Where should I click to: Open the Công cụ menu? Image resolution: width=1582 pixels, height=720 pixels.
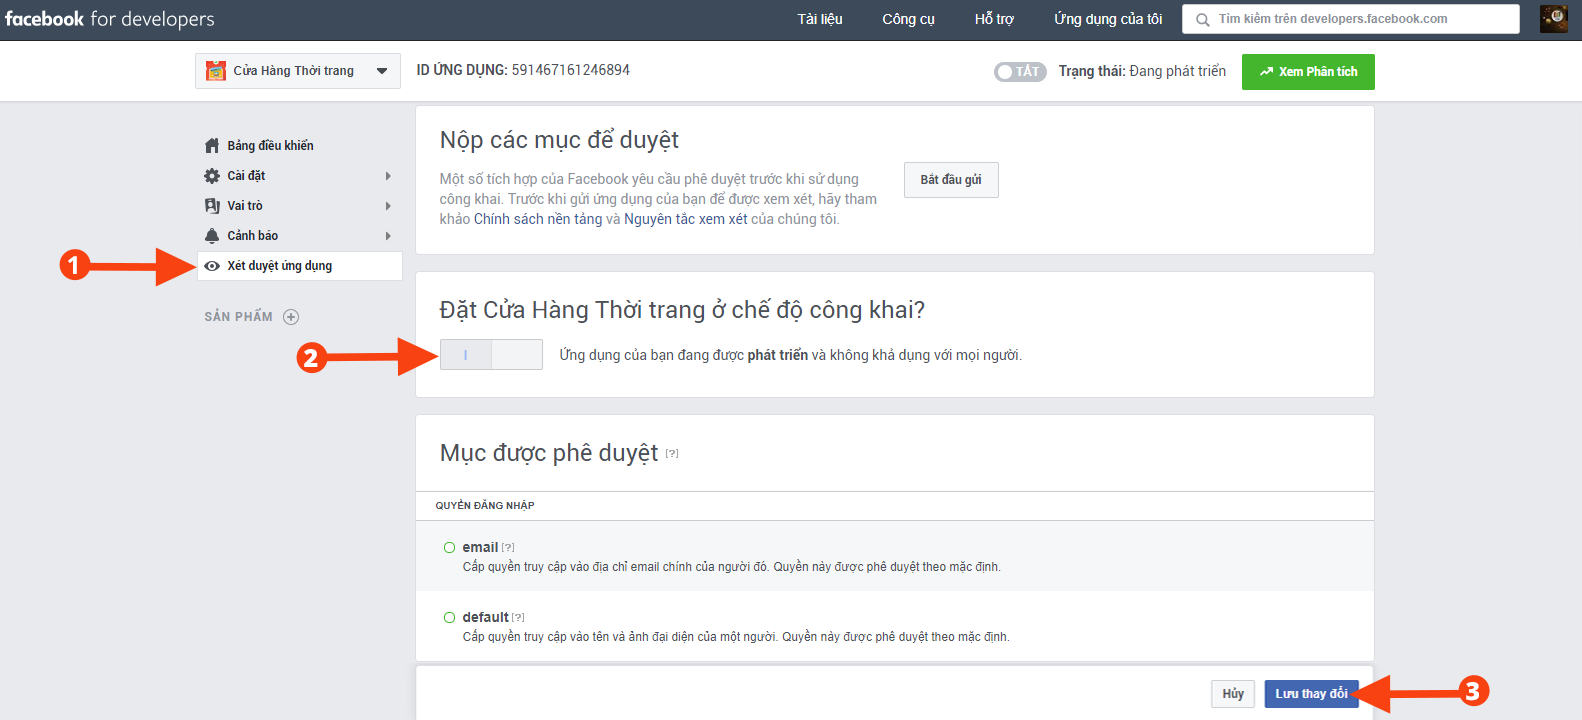point(908,19)
